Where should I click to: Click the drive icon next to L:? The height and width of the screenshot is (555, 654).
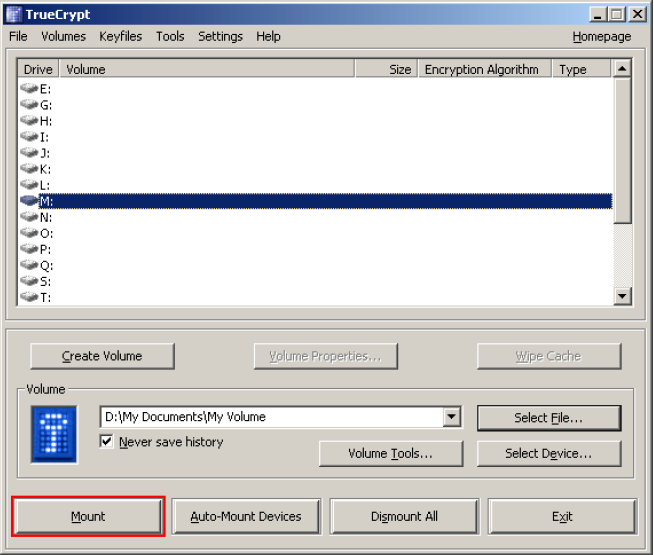point(29,184)
